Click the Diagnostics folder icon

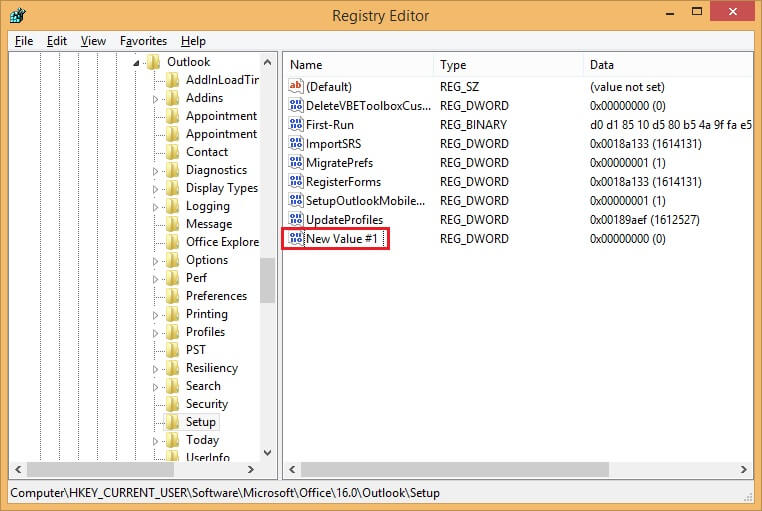[x=173, y=170]
